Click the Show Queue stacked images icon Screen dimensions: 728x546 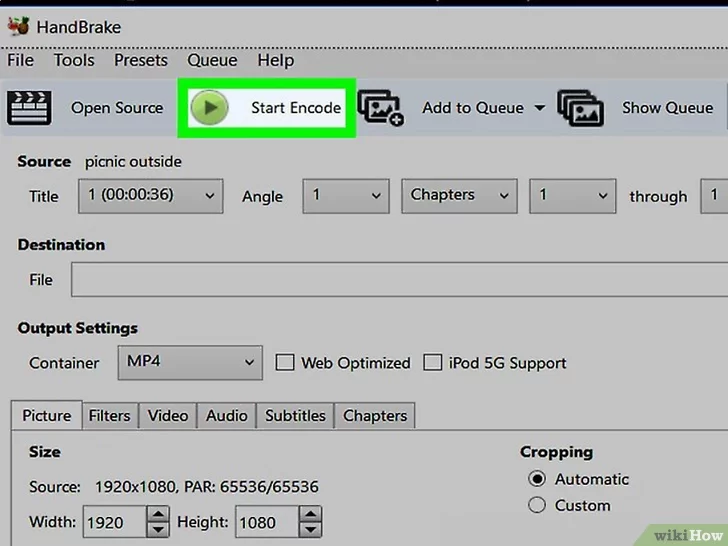[580, 108]
